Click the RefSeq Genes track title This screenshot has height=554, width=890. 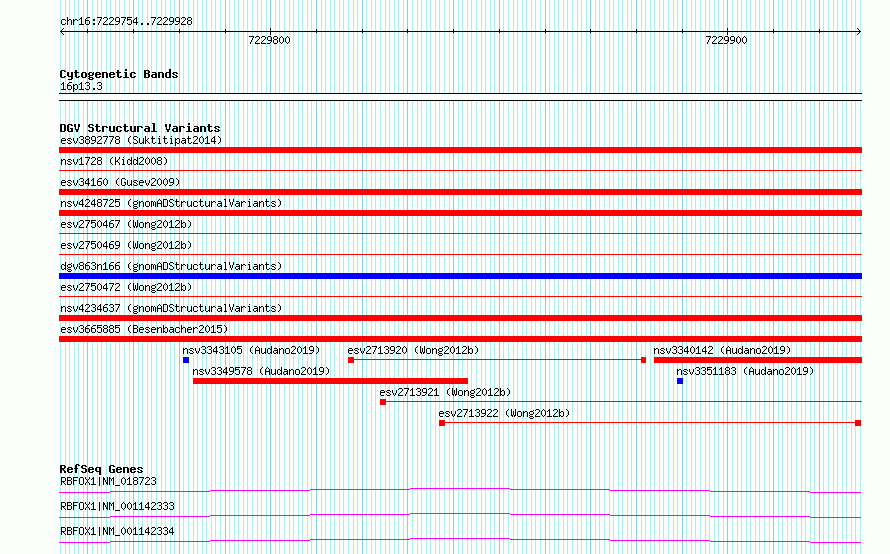pos(101,469)
